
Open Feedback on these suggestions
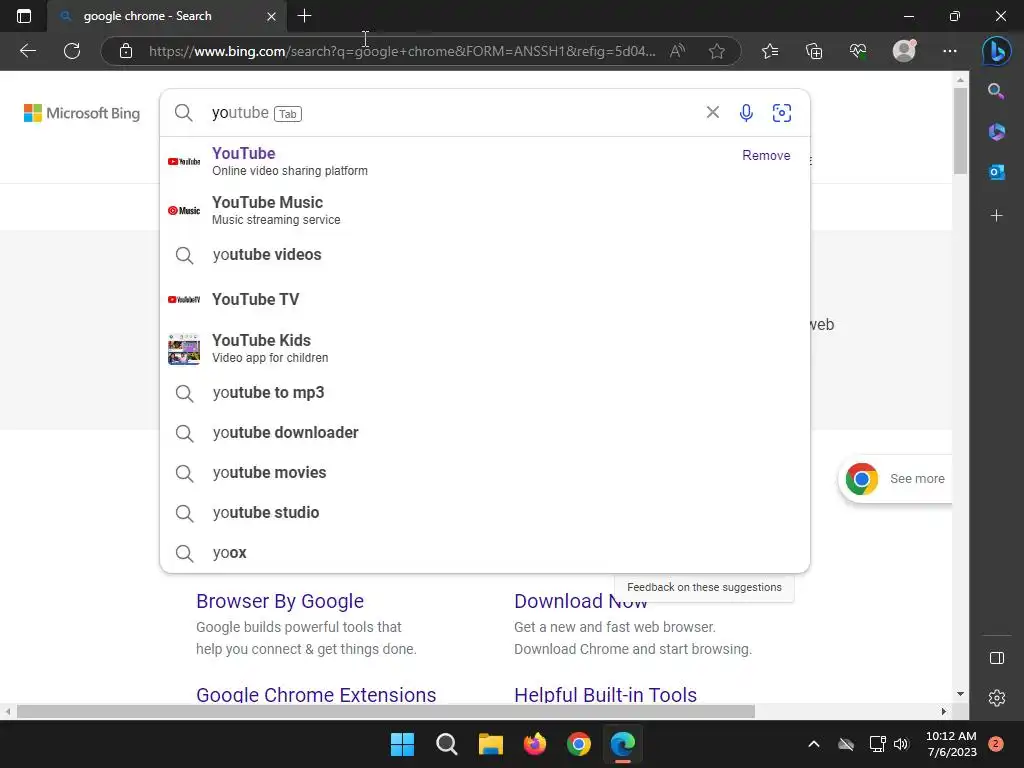pyautogui.click(x=704, y=587)
